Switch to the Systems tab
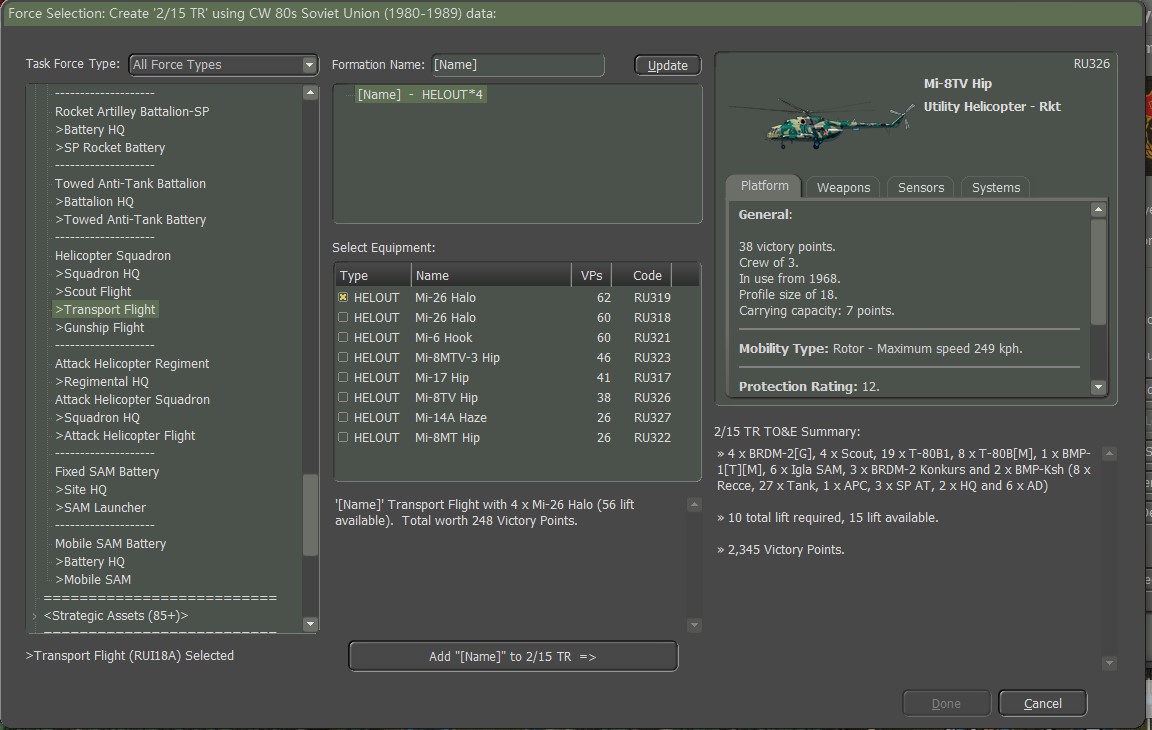 (996, 187)
